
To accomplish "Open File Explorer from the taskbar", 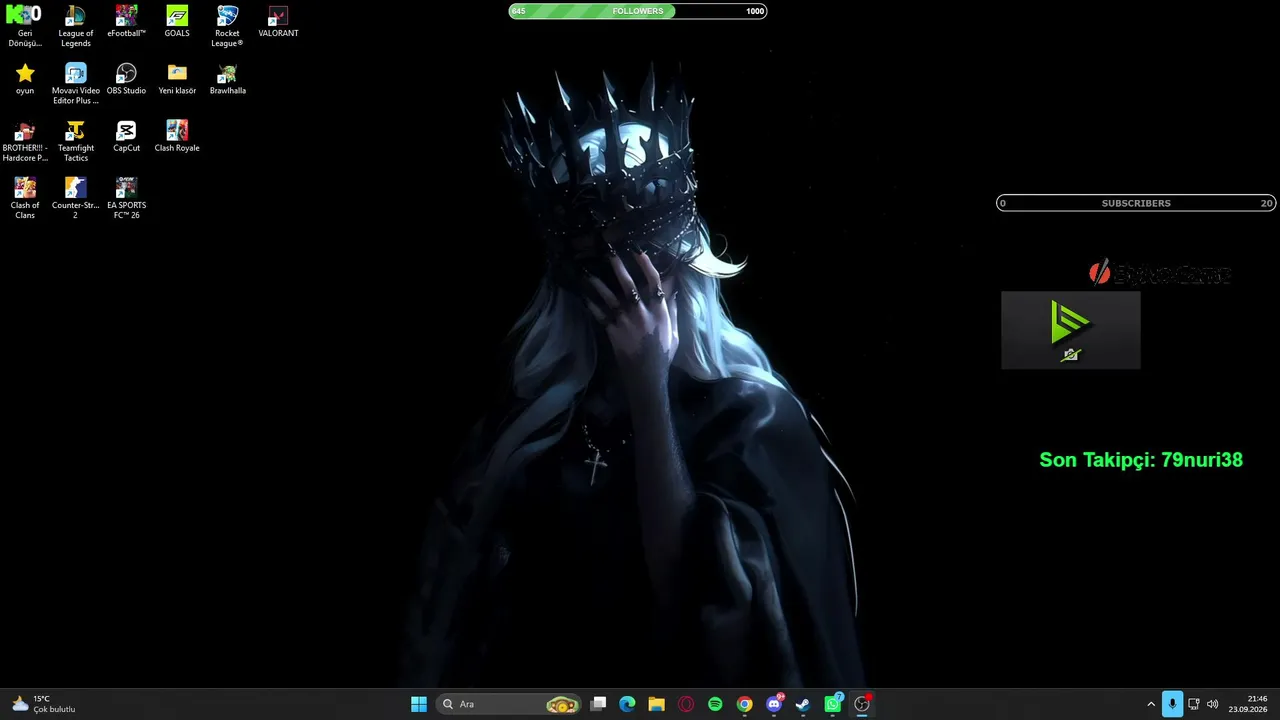I will pyautogui.click(x=656, y=704).
